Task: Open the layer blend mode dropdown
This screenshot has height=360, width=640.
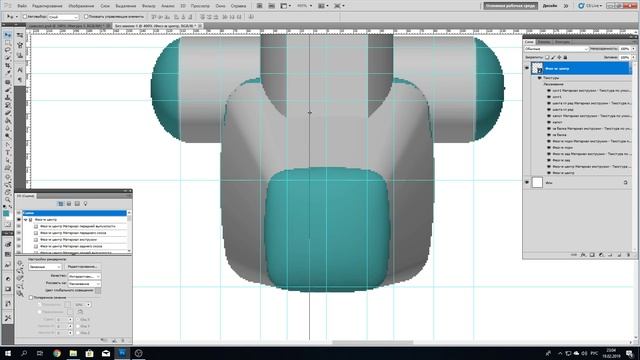Action: [556, 49]
